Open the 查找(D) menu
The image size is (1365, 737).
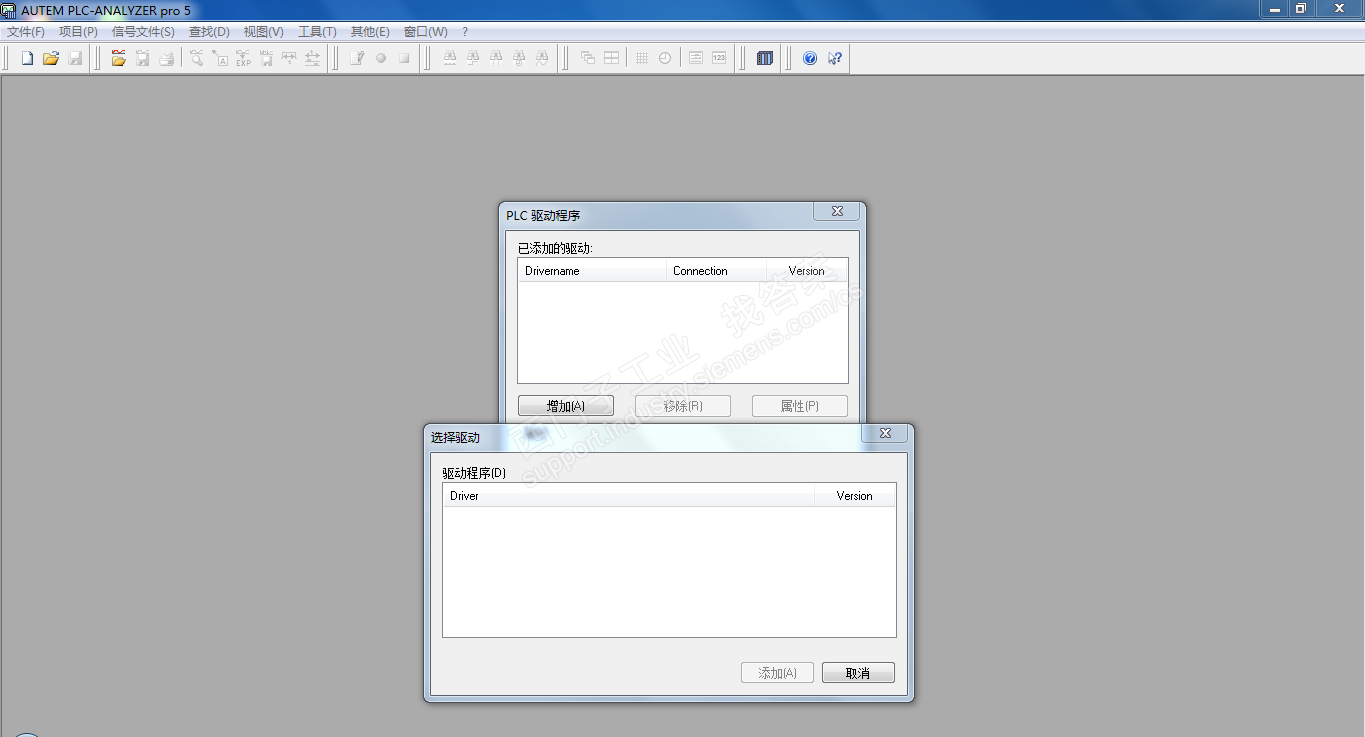point(209,32)
